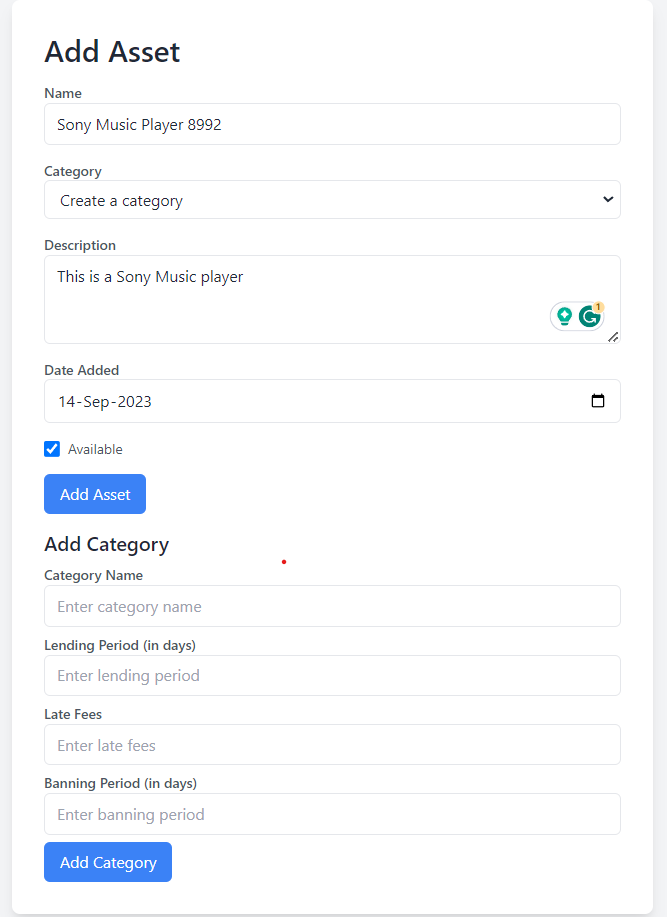Open the calendar picker icon in Date Added
The width and height of the screenshot is (667, 917).
pyautogui.click(x=597, y=401)
